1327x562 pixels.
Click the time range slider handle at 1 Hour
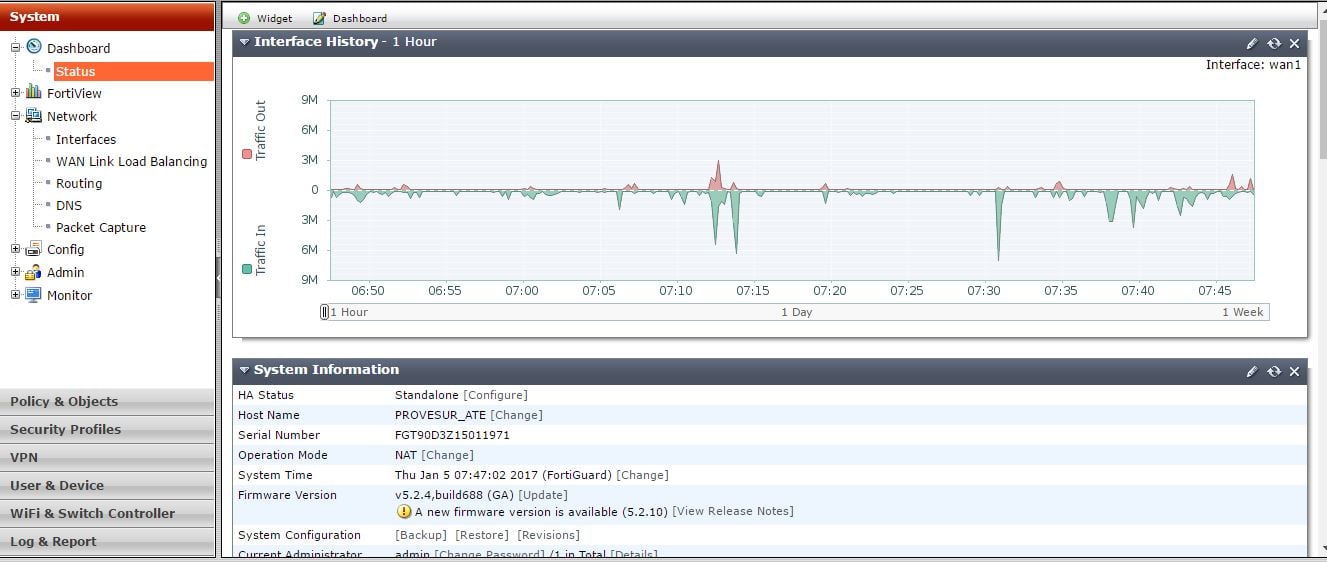(x=324, y=312)
